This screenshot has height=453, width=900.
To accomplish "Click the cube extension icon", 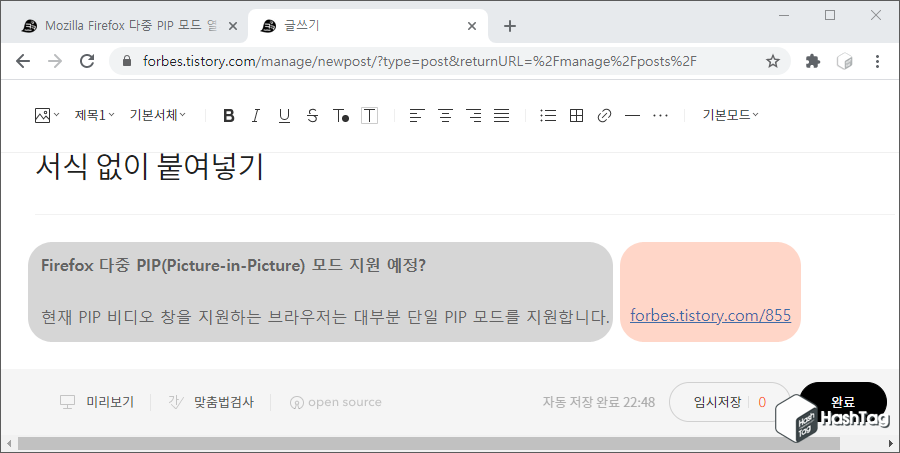I will [845, 61].
